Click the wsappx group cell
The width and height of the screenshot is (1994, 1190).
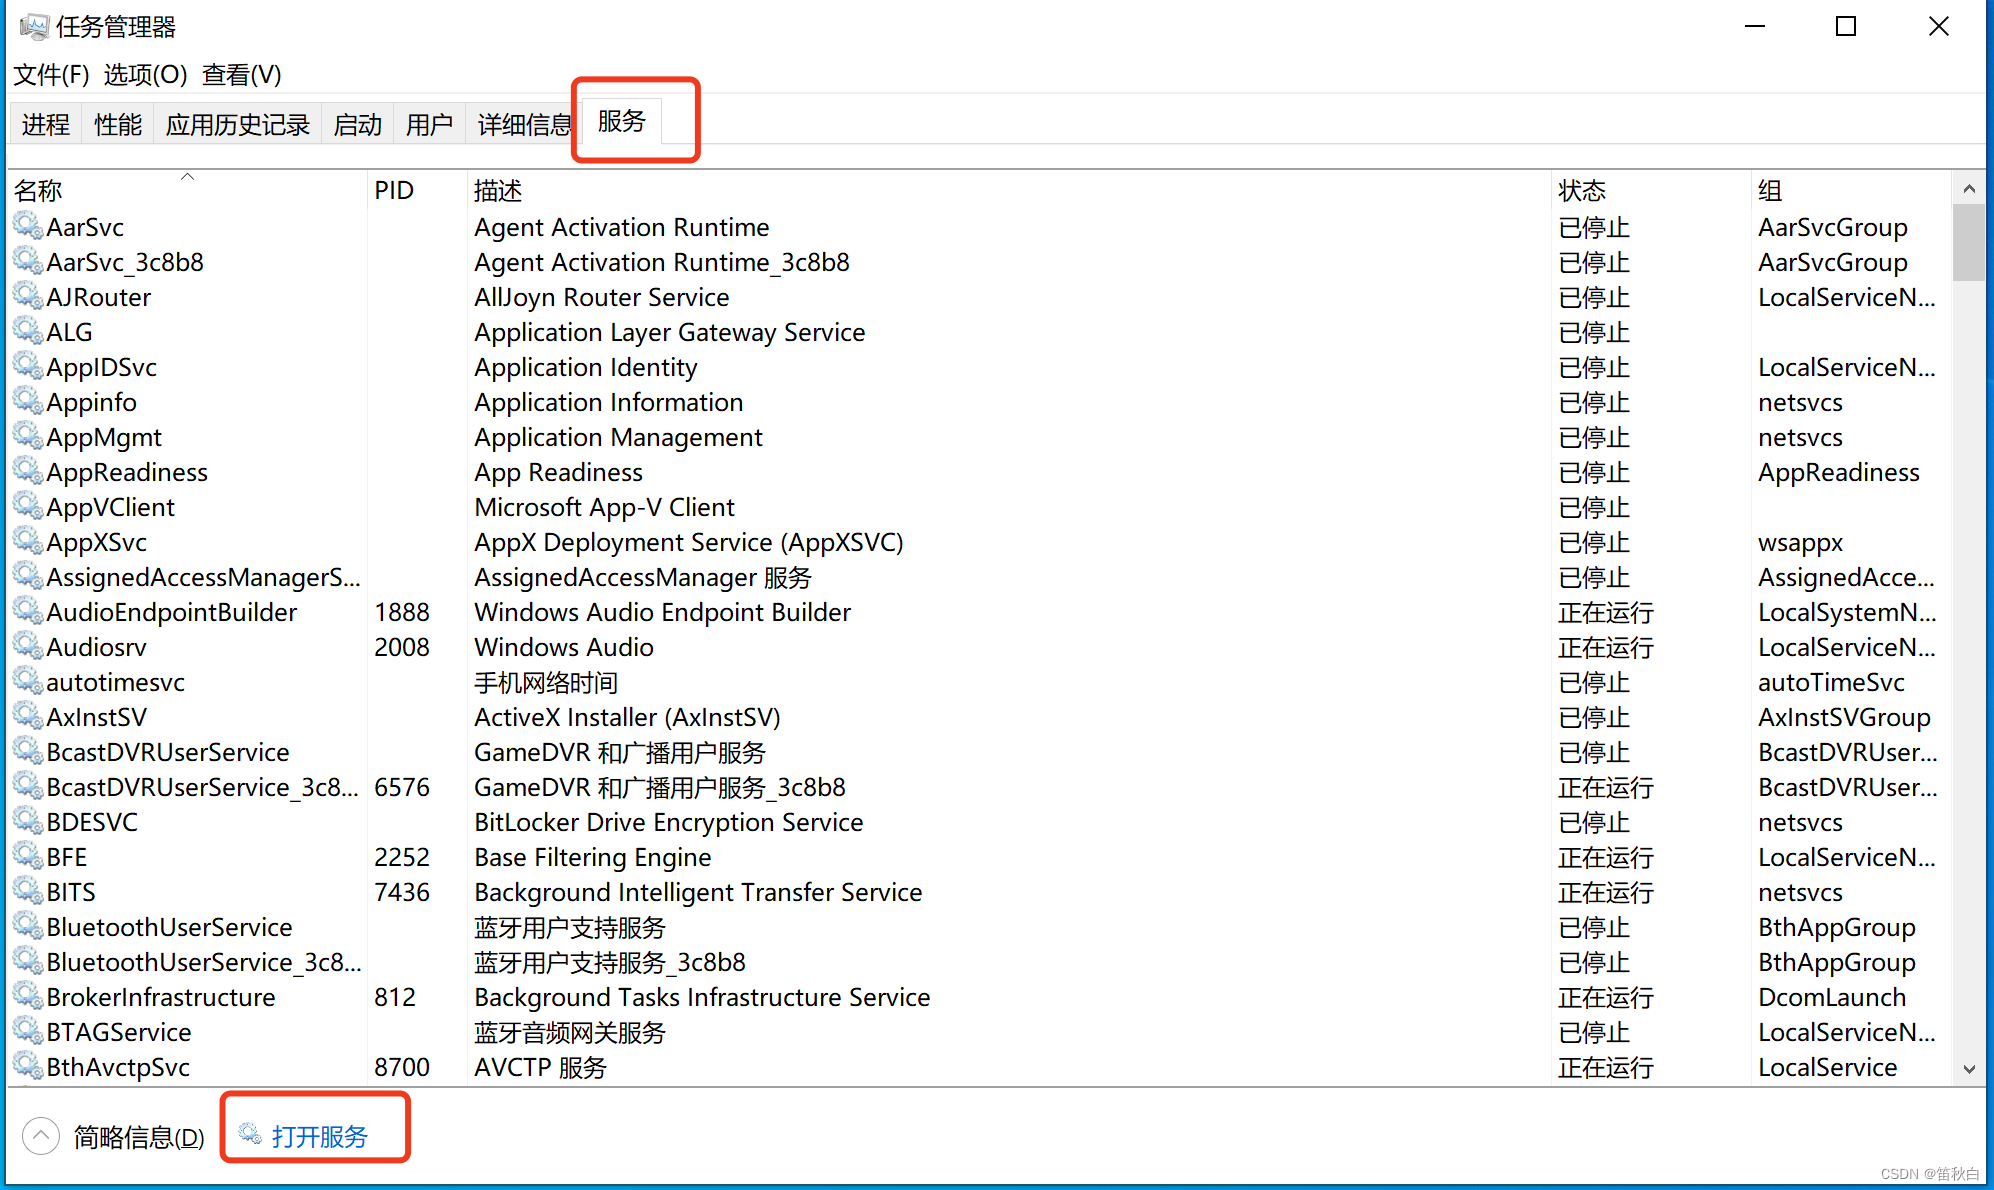coord(1800,542)
